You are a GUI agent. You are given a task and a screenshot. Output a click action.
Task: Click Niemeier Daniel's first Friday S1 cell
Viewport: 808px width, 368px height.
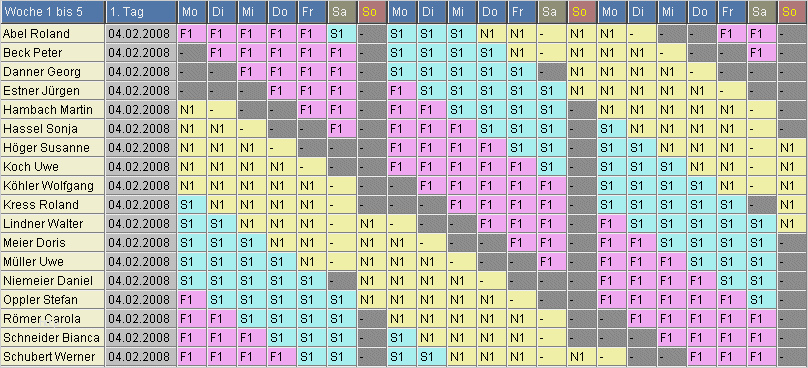[x=312, y=281]
